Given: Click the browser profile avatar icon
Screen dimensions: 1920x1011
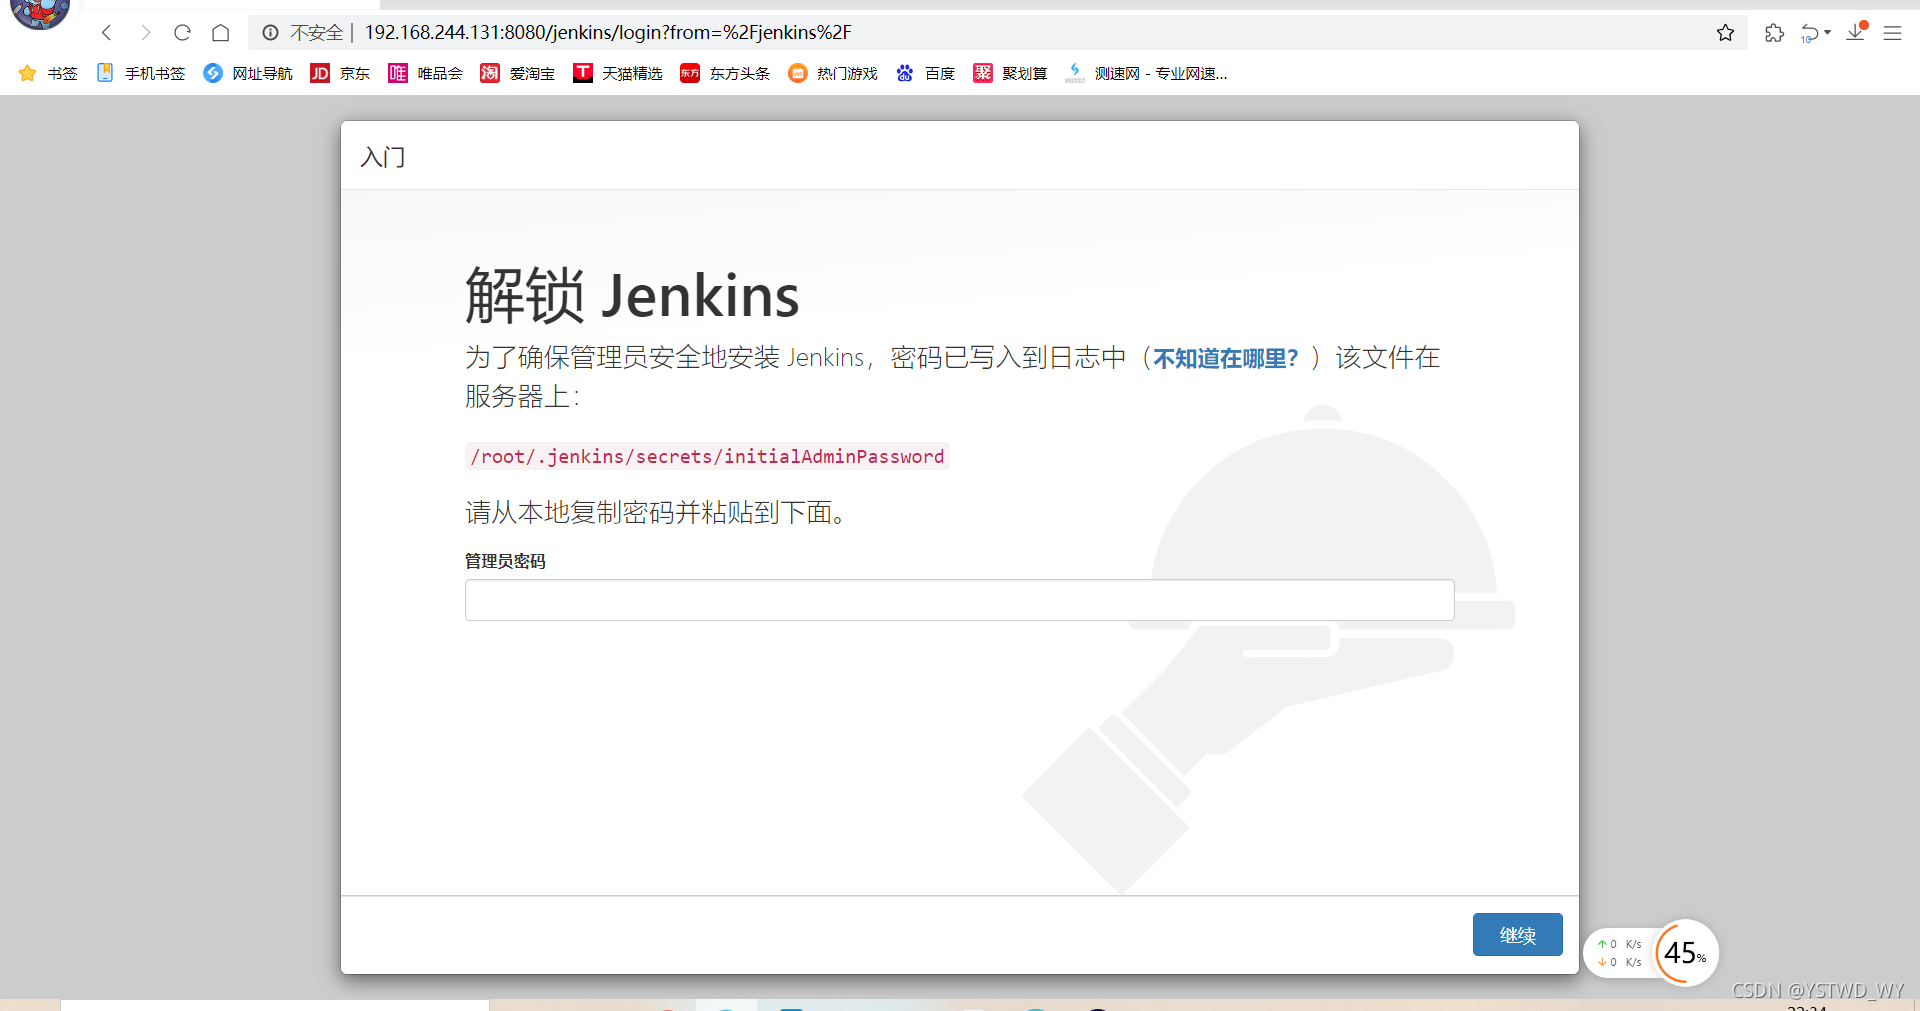Looking at the screenshot, I should [x=40, y=12].
